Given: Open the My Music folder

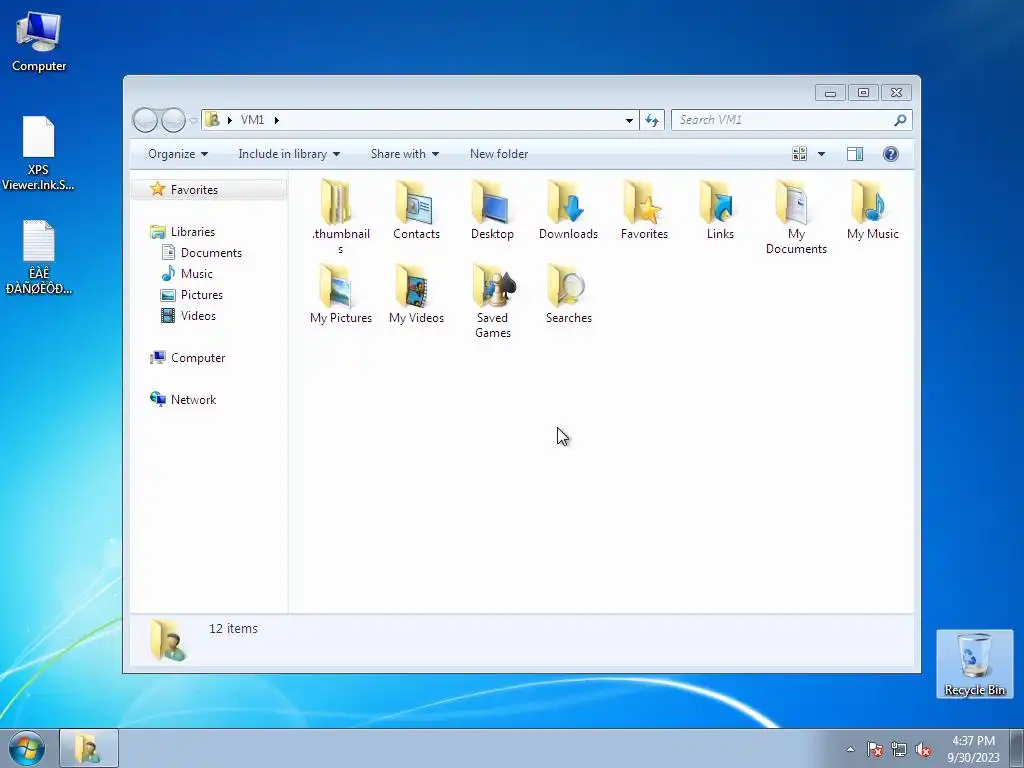Looking at the screenshot, I should (x=872, y=210).
